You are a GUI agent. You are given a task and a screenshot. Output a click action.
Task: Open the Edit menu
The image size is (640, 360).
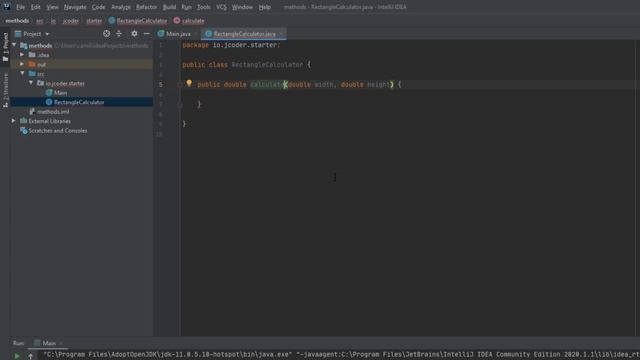click(36, 7)
